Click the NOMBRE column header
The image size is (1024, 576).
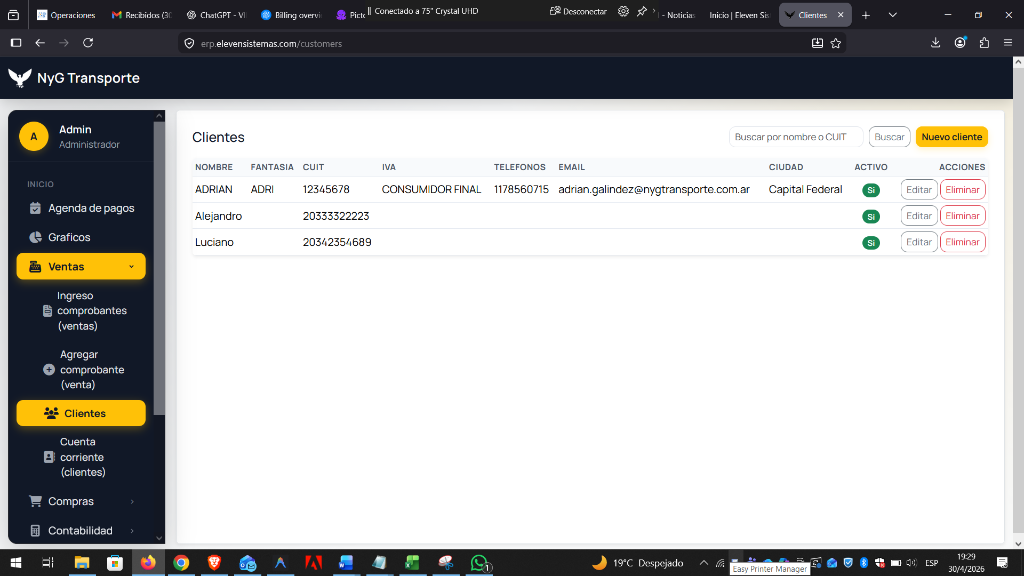(x=214, y=167)
